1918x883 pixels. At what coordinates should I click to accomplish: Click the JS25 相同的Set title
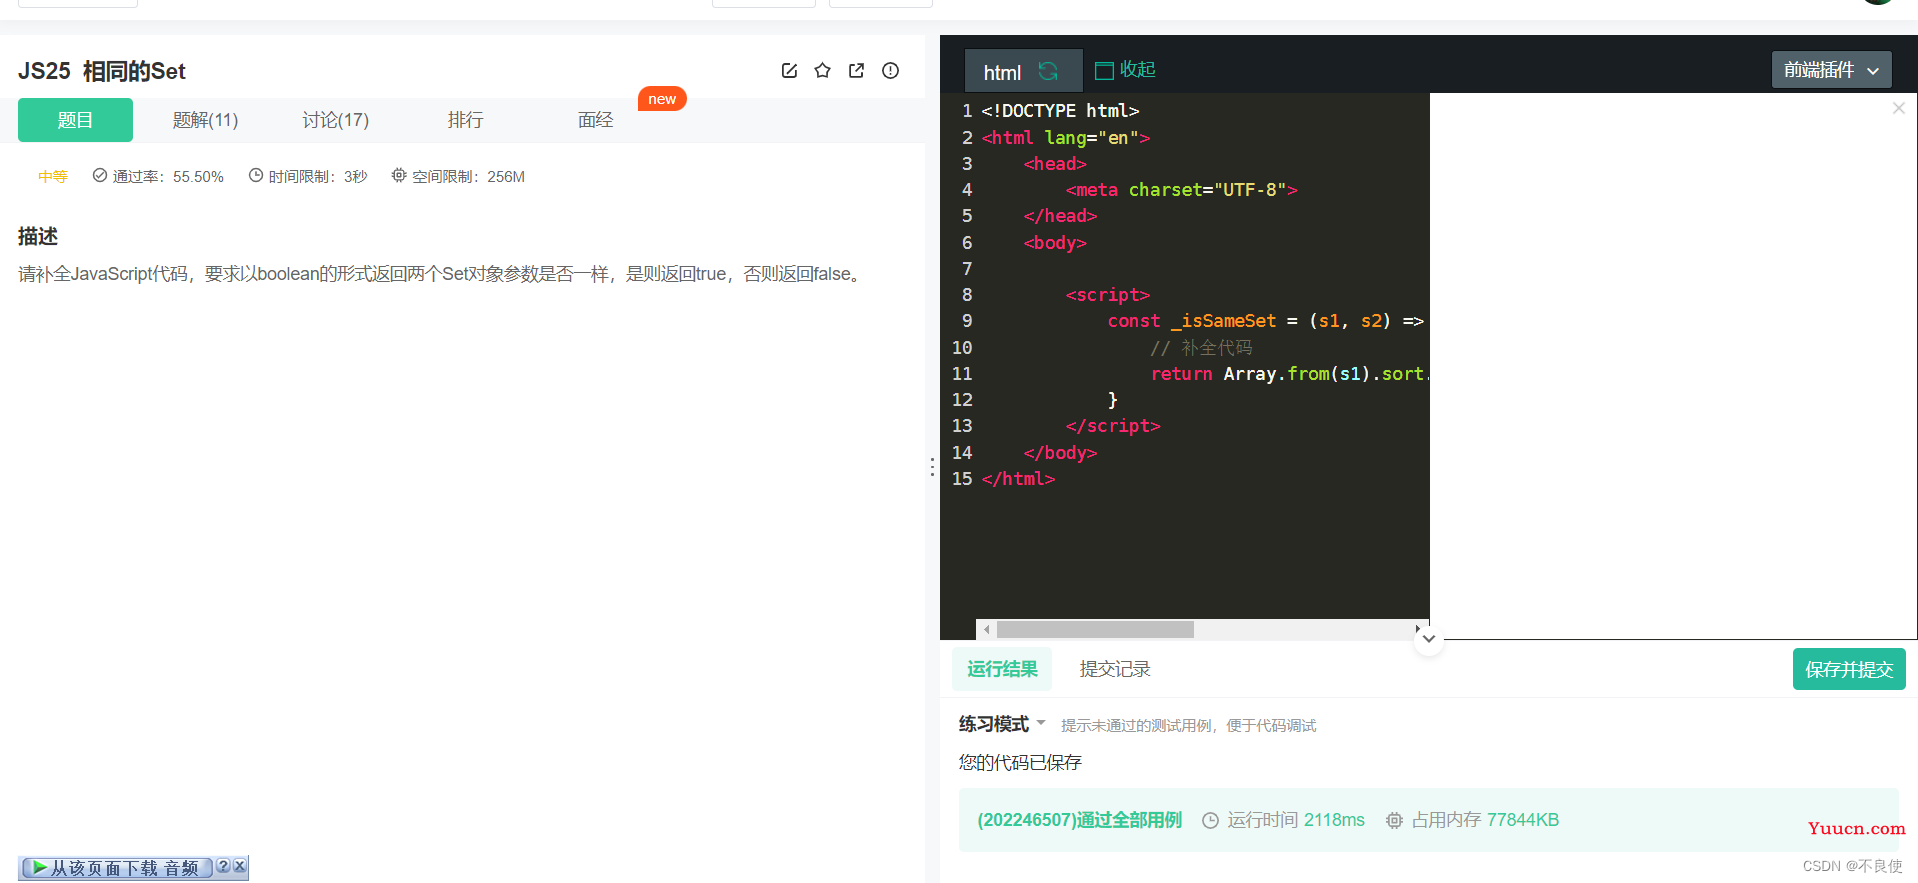[x=102, y=71]
